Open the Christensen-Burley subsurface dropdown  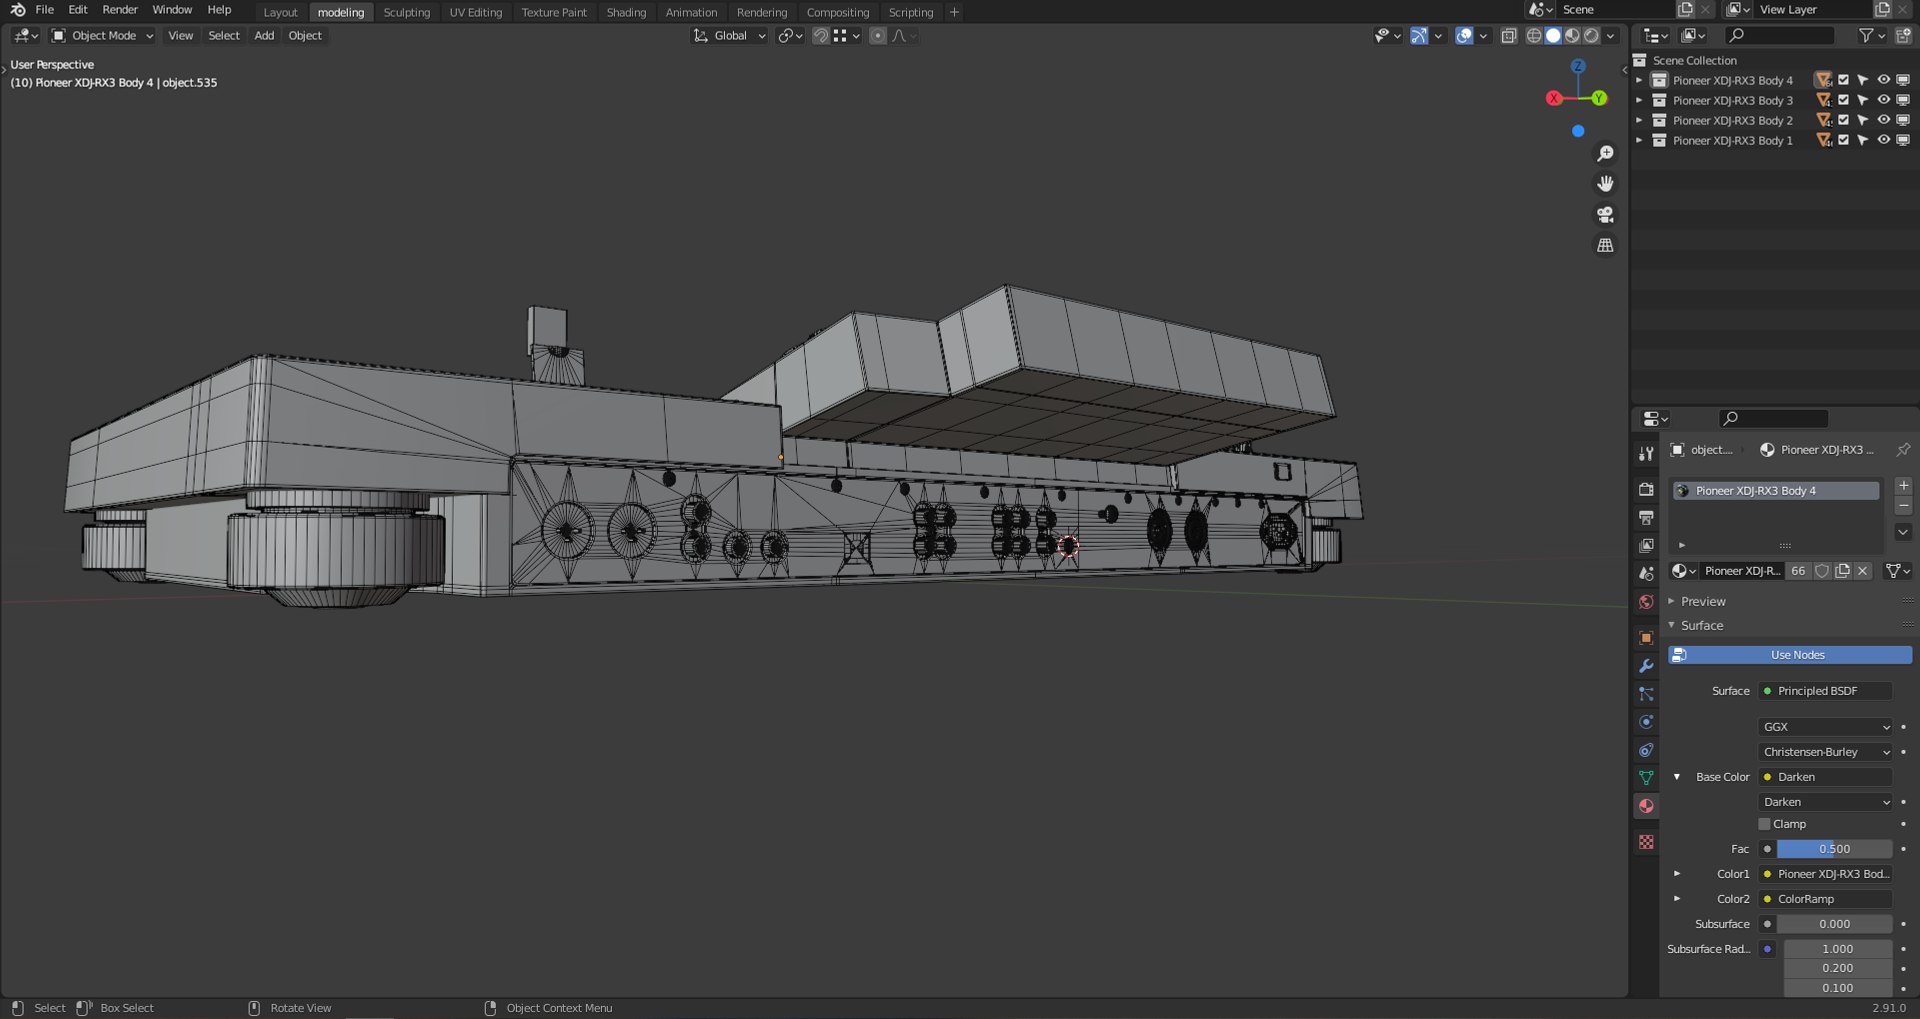click(x=1825, y=752)
